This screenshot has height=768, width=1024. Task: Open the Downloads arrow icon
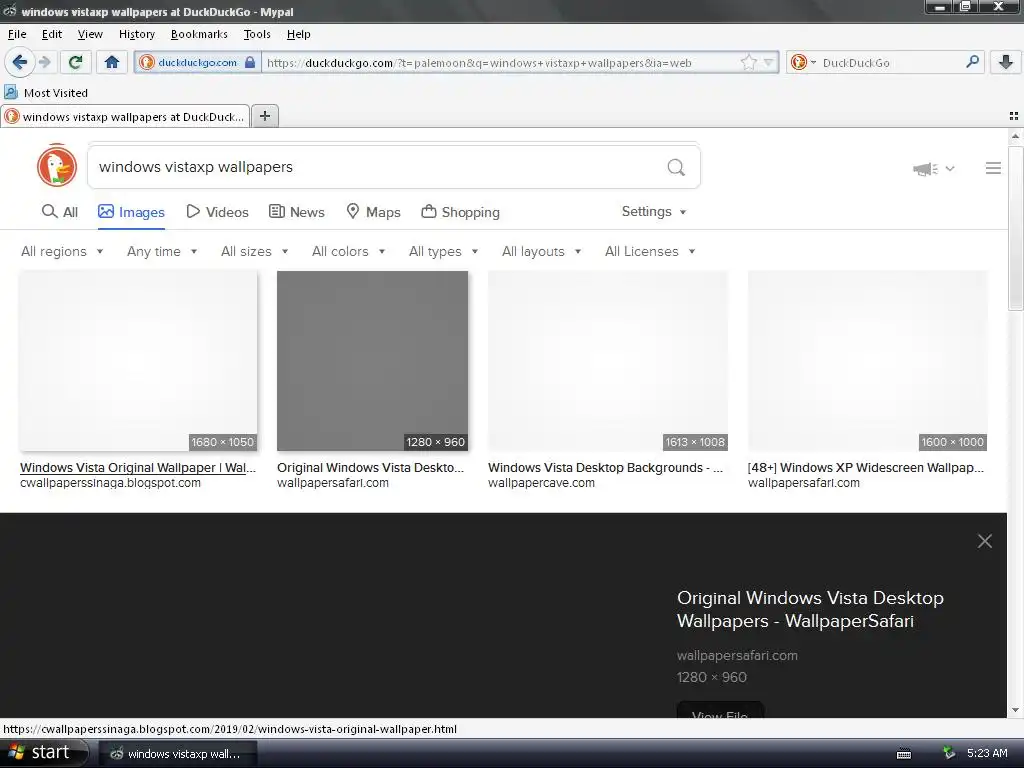1006,62
